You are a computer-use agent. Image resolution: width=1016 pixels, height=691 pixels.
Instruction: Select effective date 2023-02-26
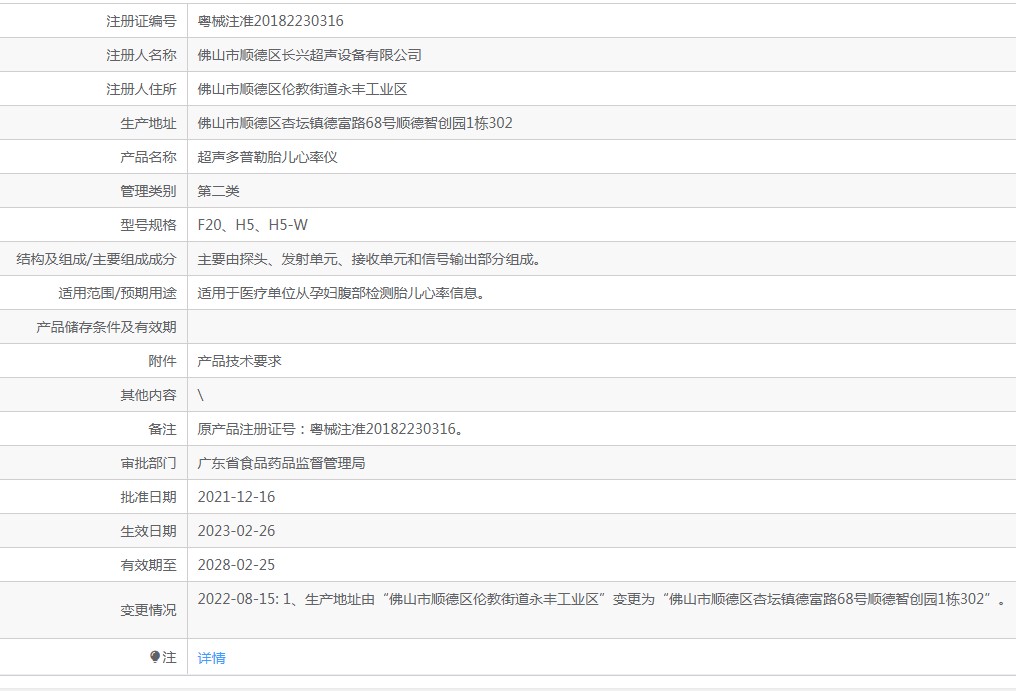[236, 531]
